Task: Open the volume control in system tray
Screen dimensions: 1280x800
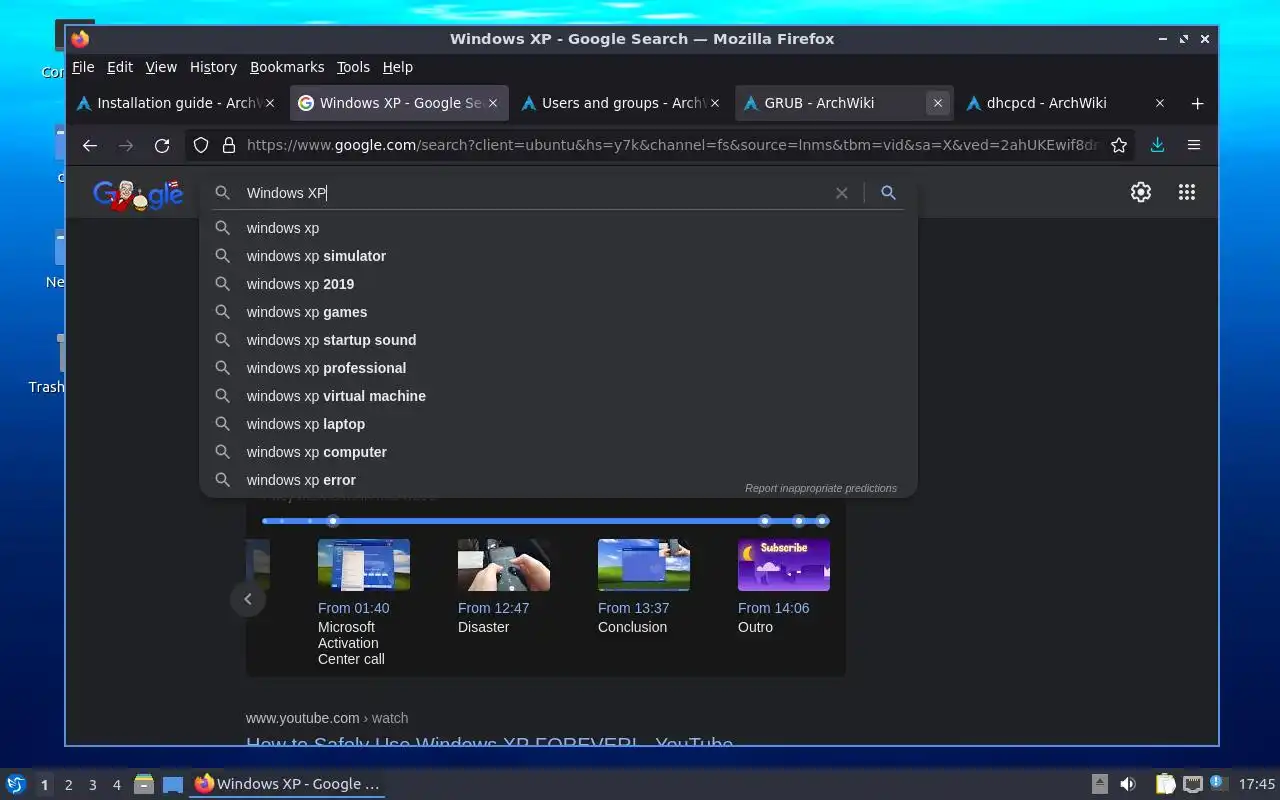Action: coord(1127,784)
